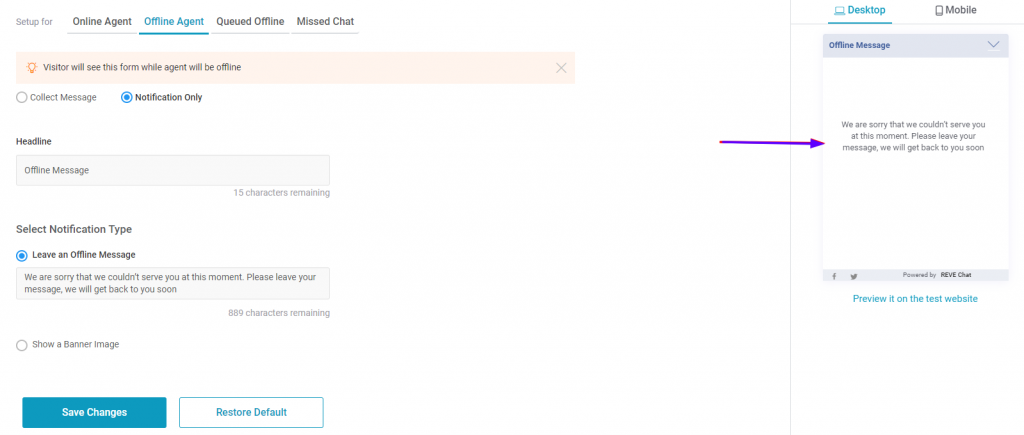This screenshot has width=1024, height=435.
Task: Click the lightbulb tip icon
Action: click(x=31, y=67)
